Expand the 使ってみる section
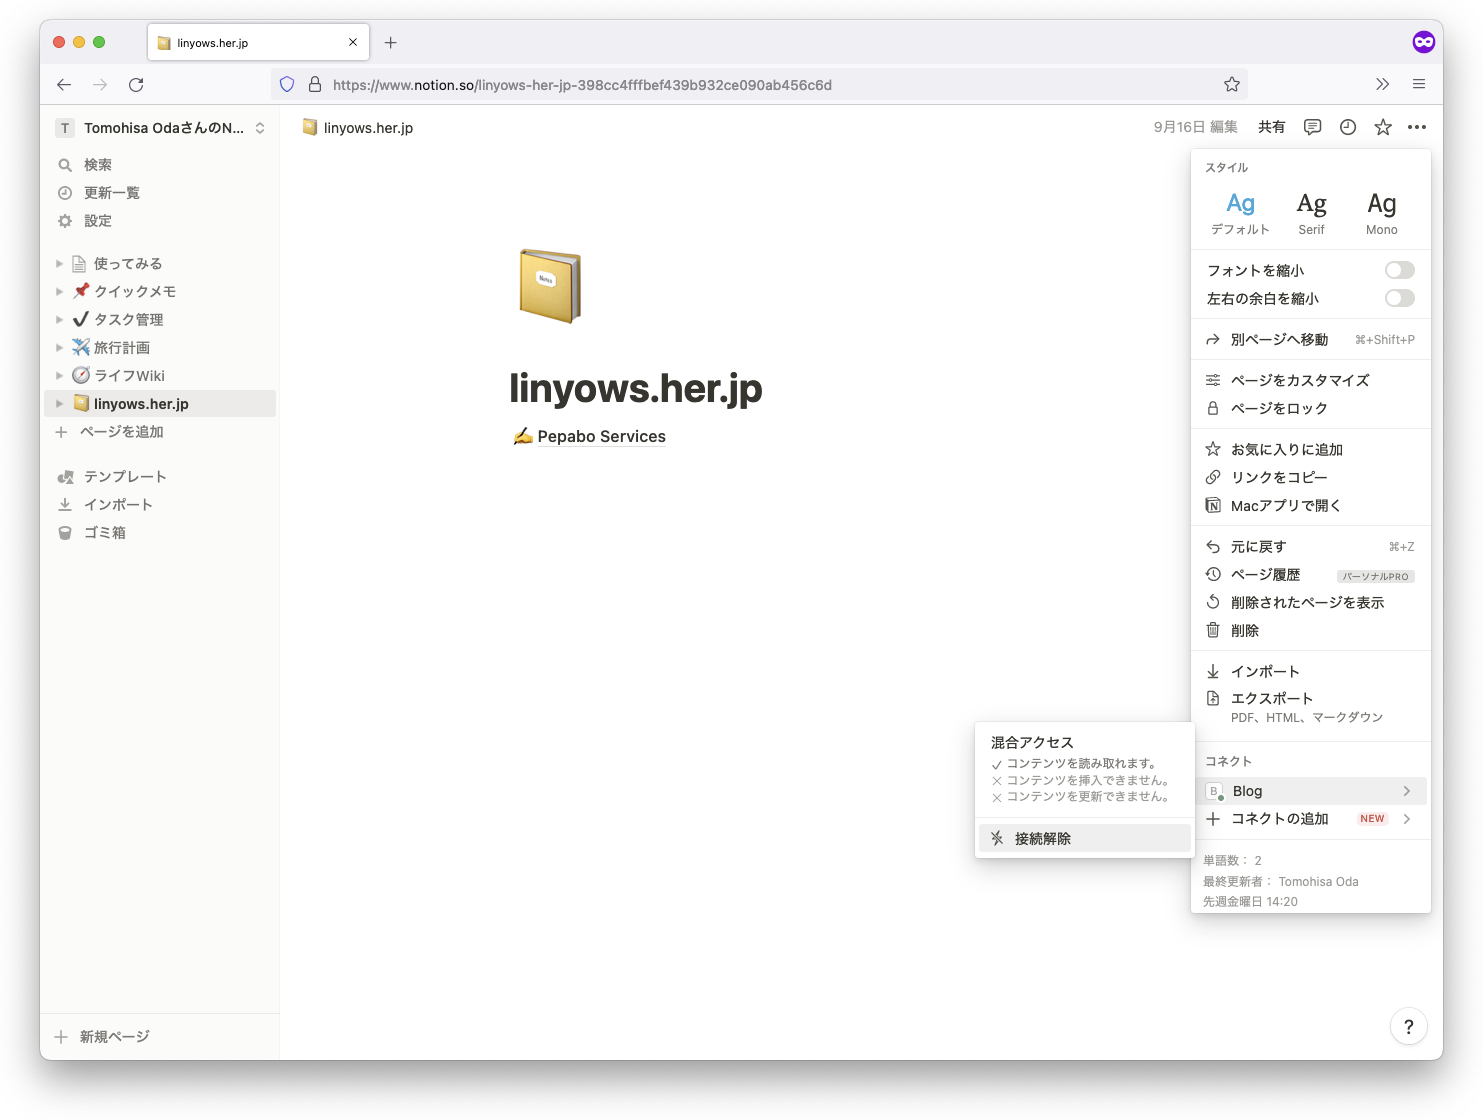The height and width of the screenshot is (1120, 1483). tap(59, 263)
